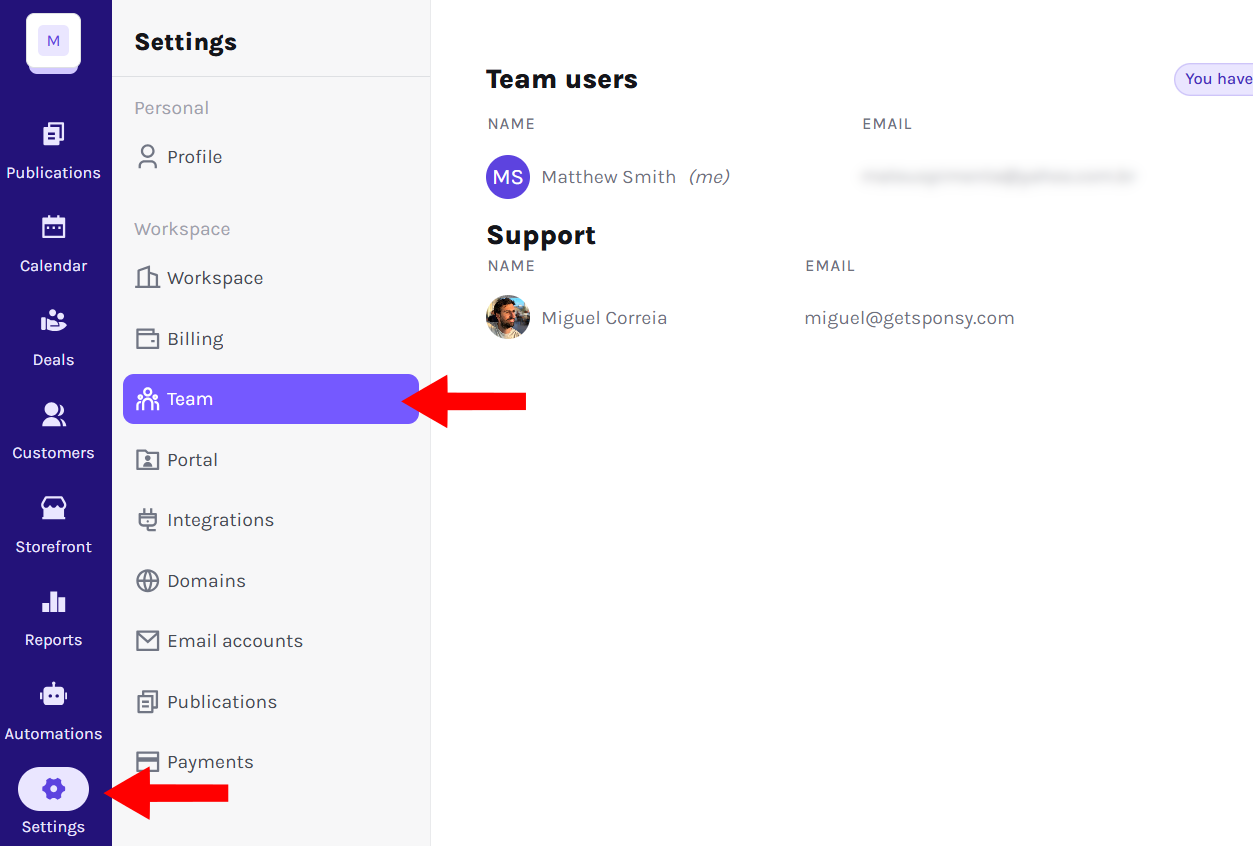Click the EMAIL column header under Support
The width and height of the screenshot is (1253, 846).
(830, 266)
